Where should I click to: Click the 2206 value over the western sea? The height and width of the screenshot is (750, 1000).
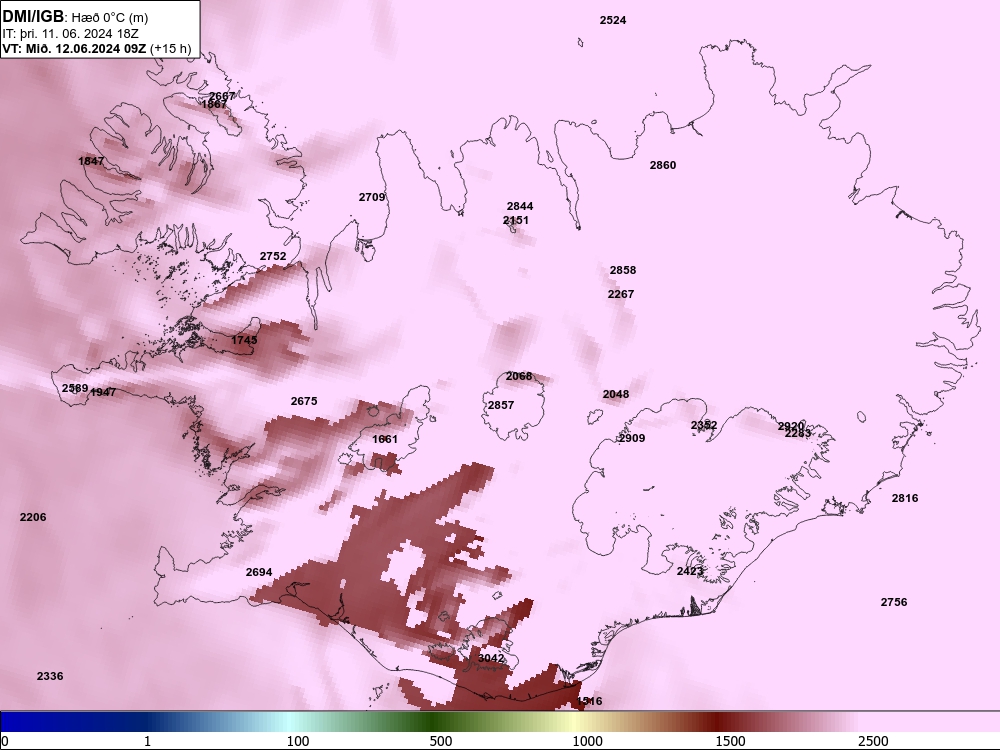tap(33, 517)
